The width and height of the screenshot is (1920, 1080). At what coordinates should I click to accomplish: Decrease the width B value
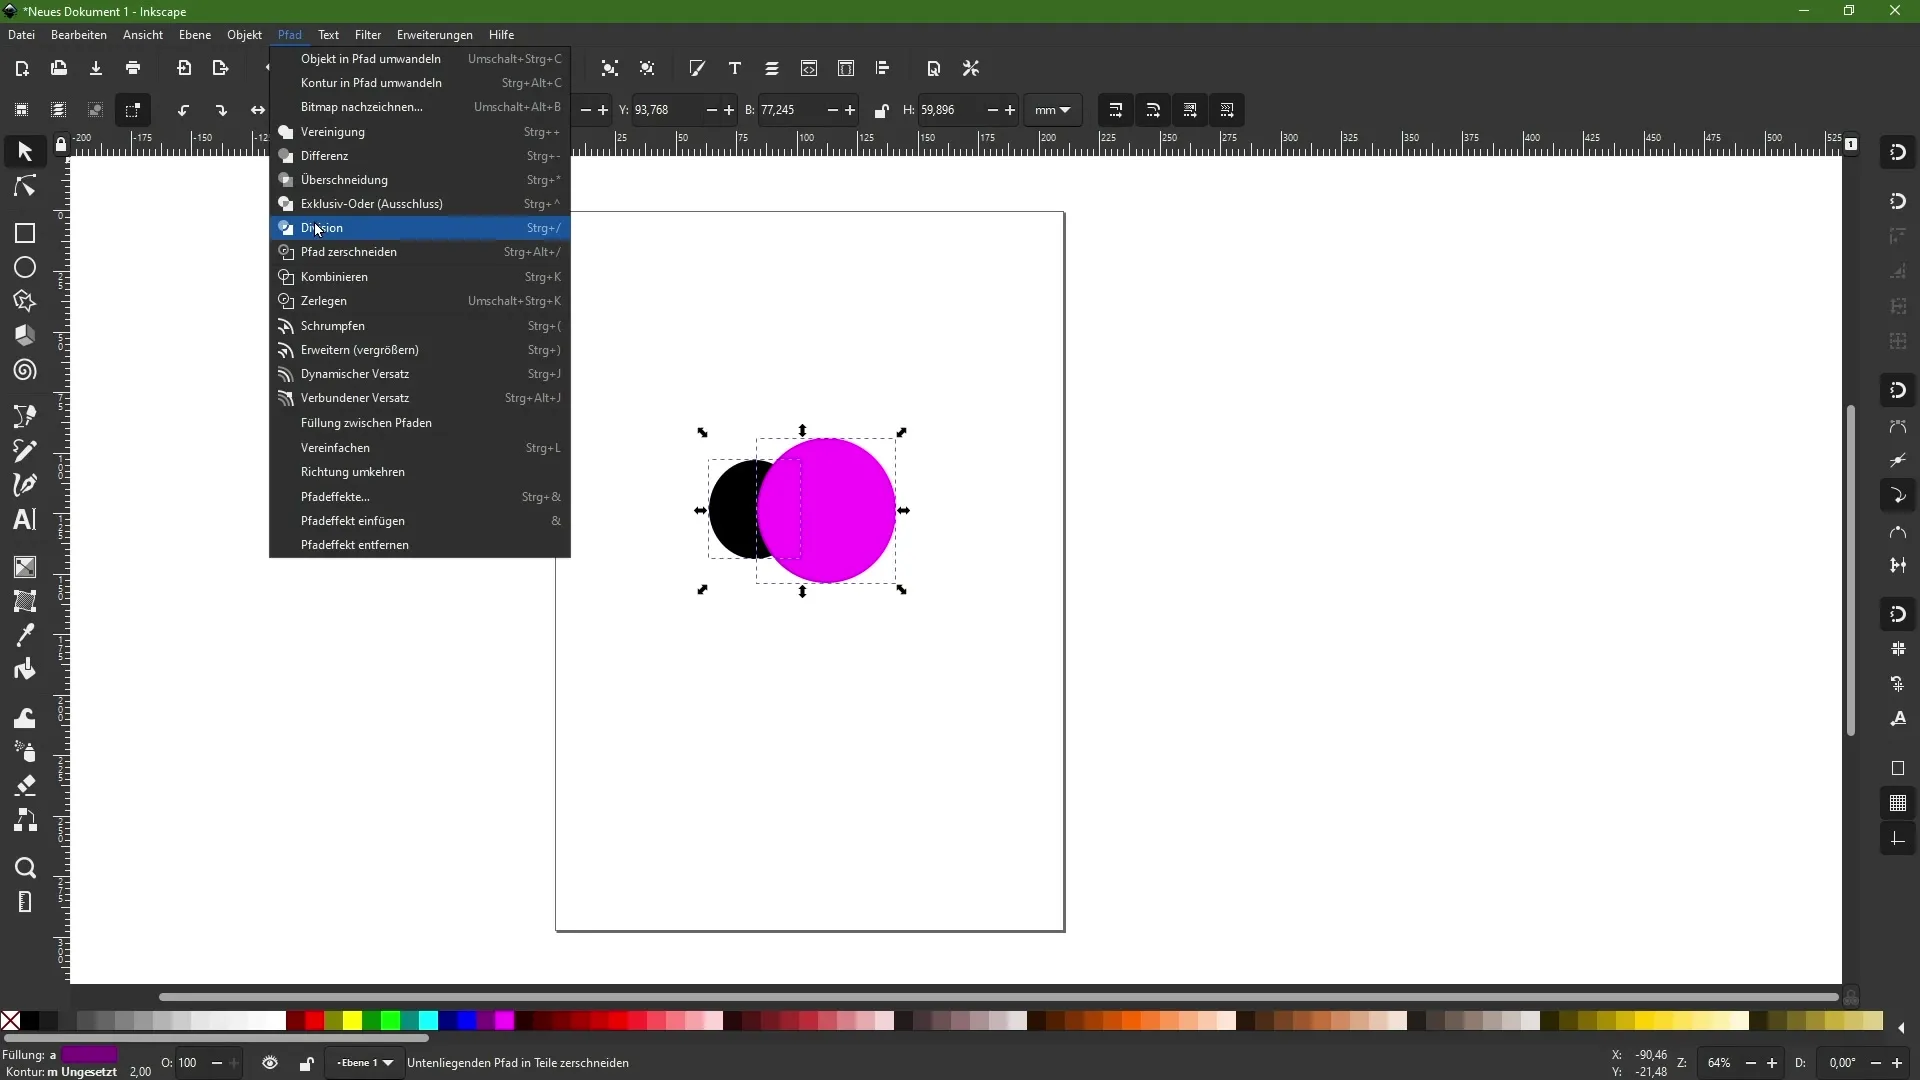pyautogui.click(x=832, y=111)
